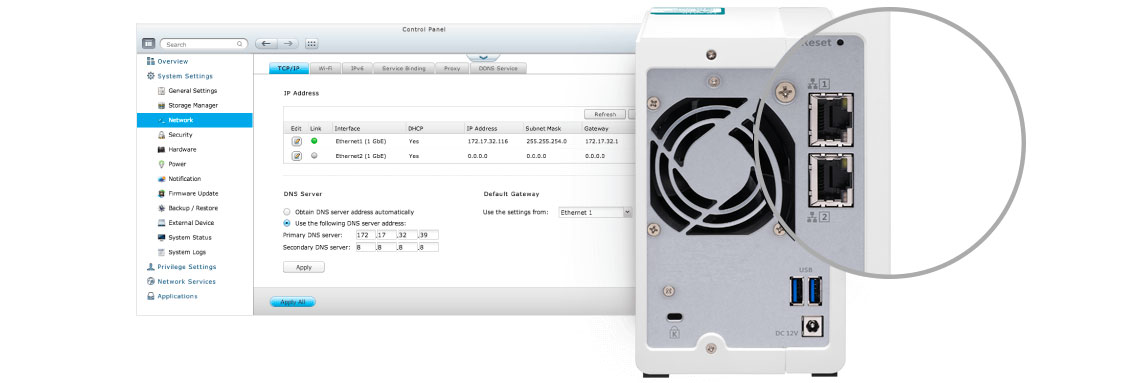Click the Applications icon in the sidebar
The height and width of the screenshot is (383, 1140).
click(150, 296)
